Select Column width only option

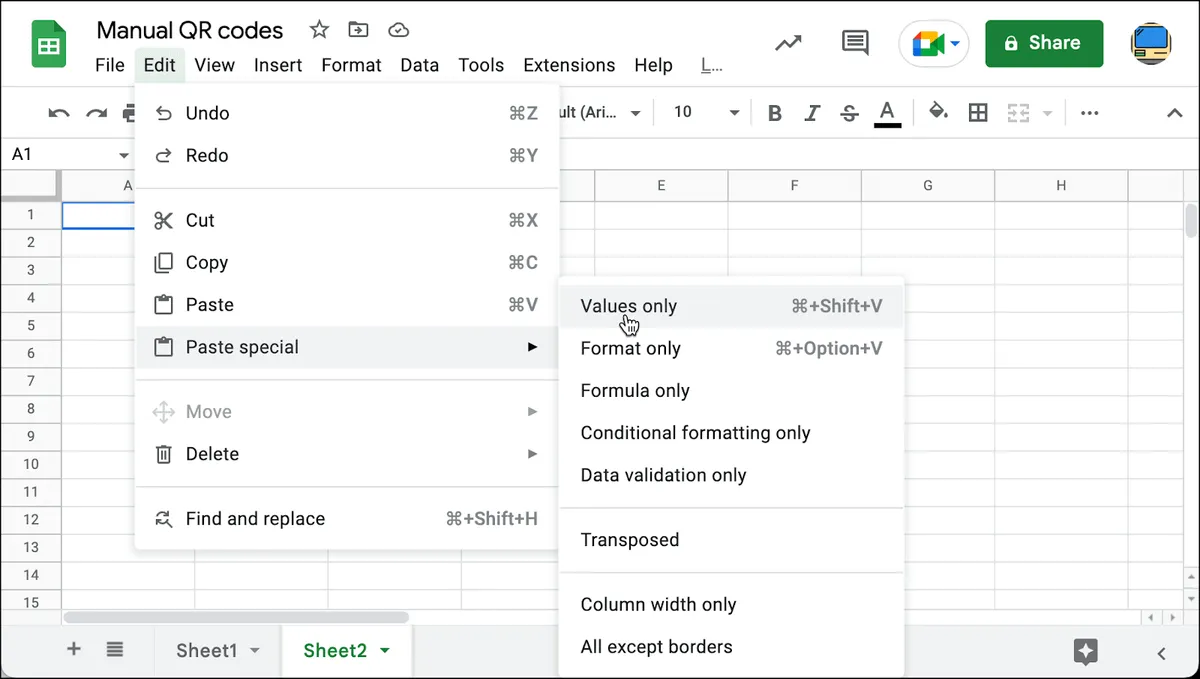pos(731,604)
